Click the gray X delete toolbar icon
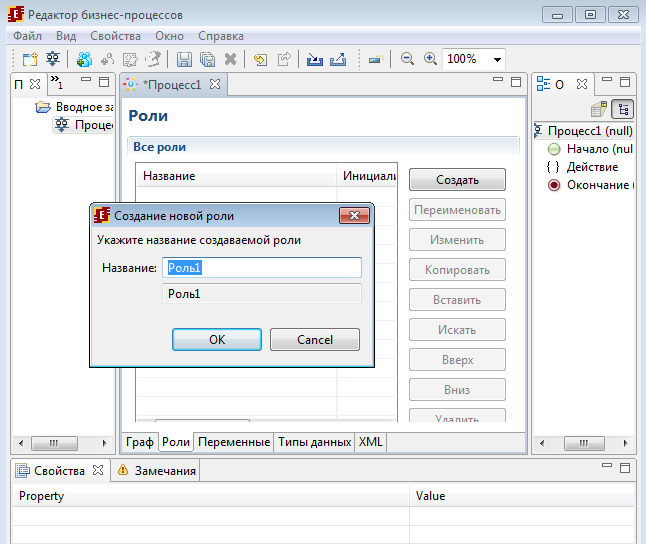This screenshot has height=544, width=646. tap(230, 59)
